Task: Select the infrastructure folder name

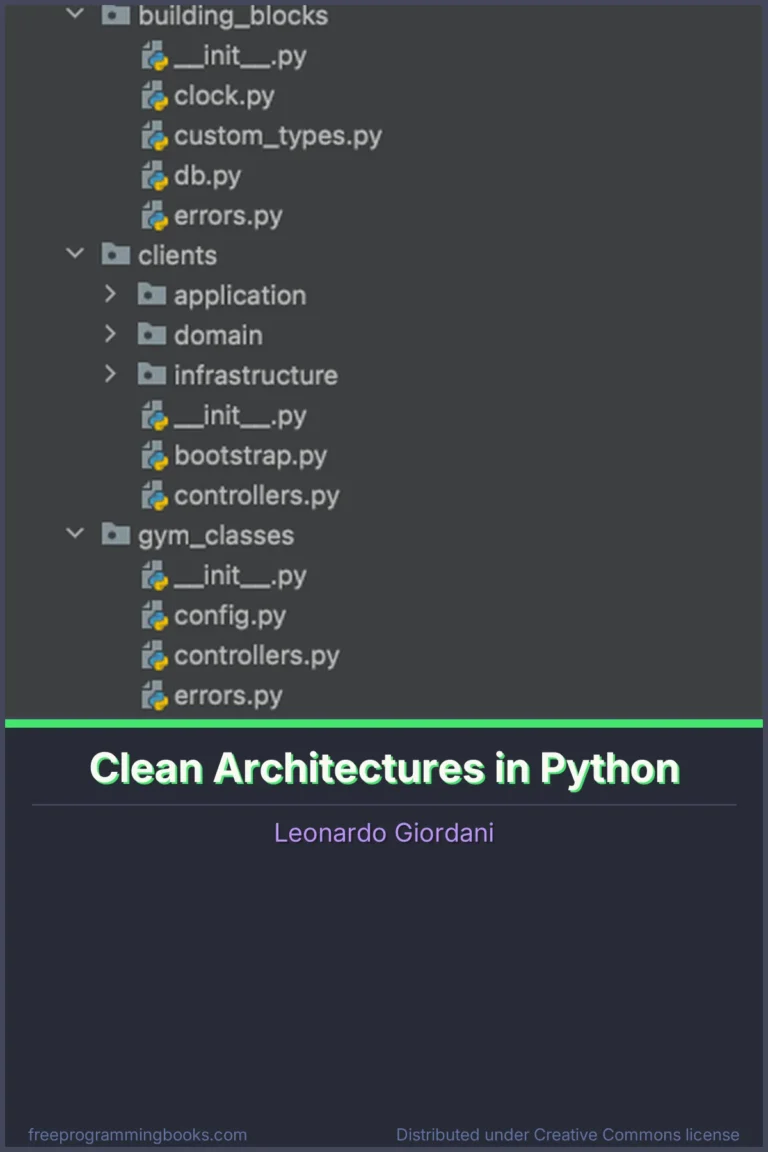Action: [256, 375]
